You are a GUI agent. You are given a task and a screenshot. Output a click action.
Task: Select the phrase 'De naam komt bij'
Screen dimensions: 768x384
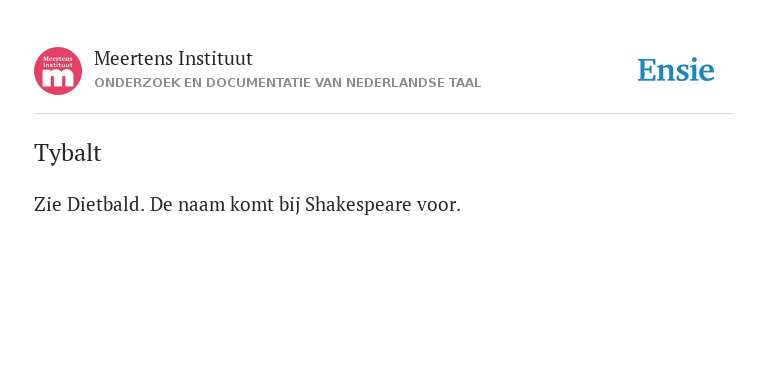point(225,204)
